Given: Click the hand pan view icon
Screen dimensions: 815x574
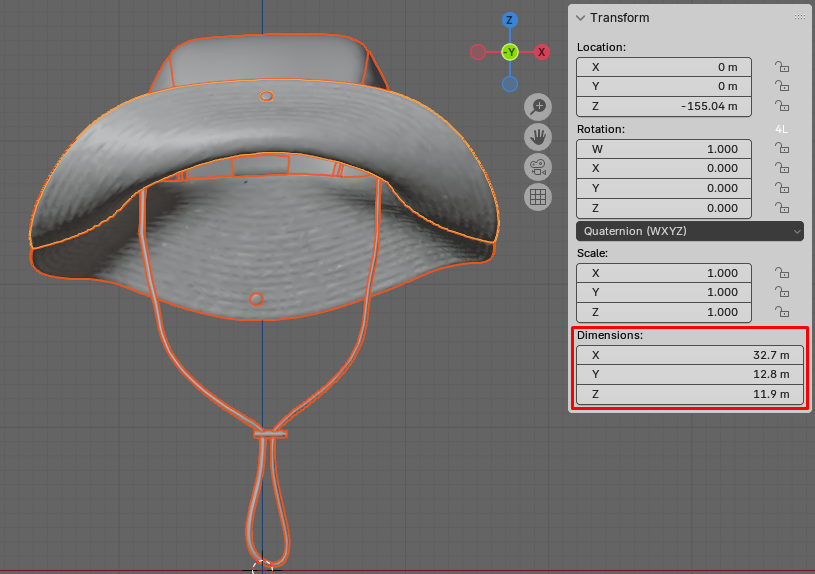Looking at the screenshot, I should point(538,137).
